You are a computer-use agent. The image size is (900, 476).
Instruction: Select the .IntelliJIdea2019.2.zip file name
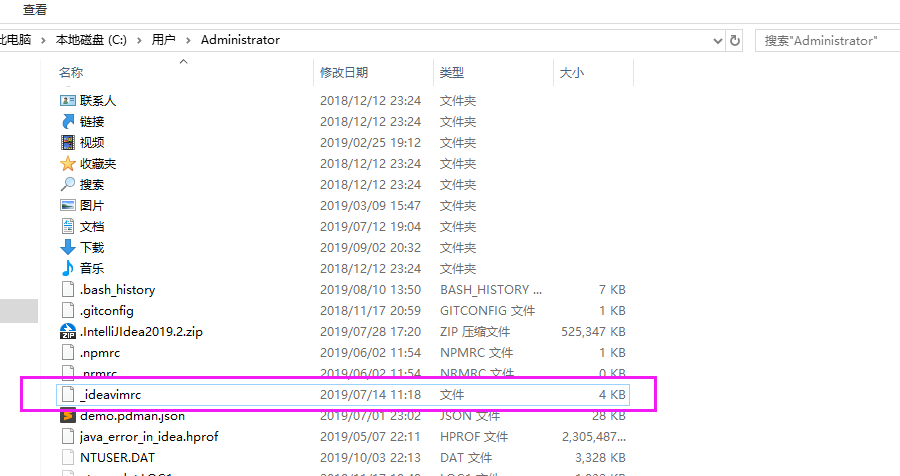click(141, 331)
